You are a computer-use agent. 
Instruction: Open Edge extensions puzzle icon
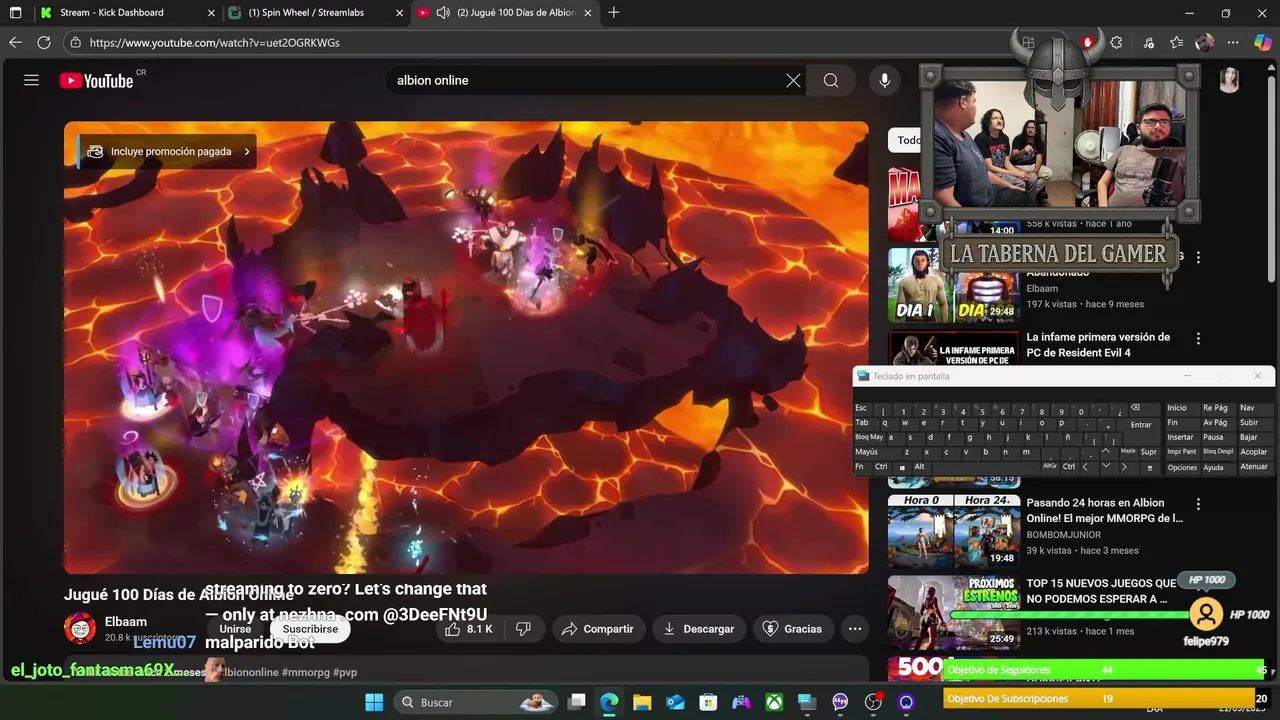pyautogui.click(x=1117, y=42)
